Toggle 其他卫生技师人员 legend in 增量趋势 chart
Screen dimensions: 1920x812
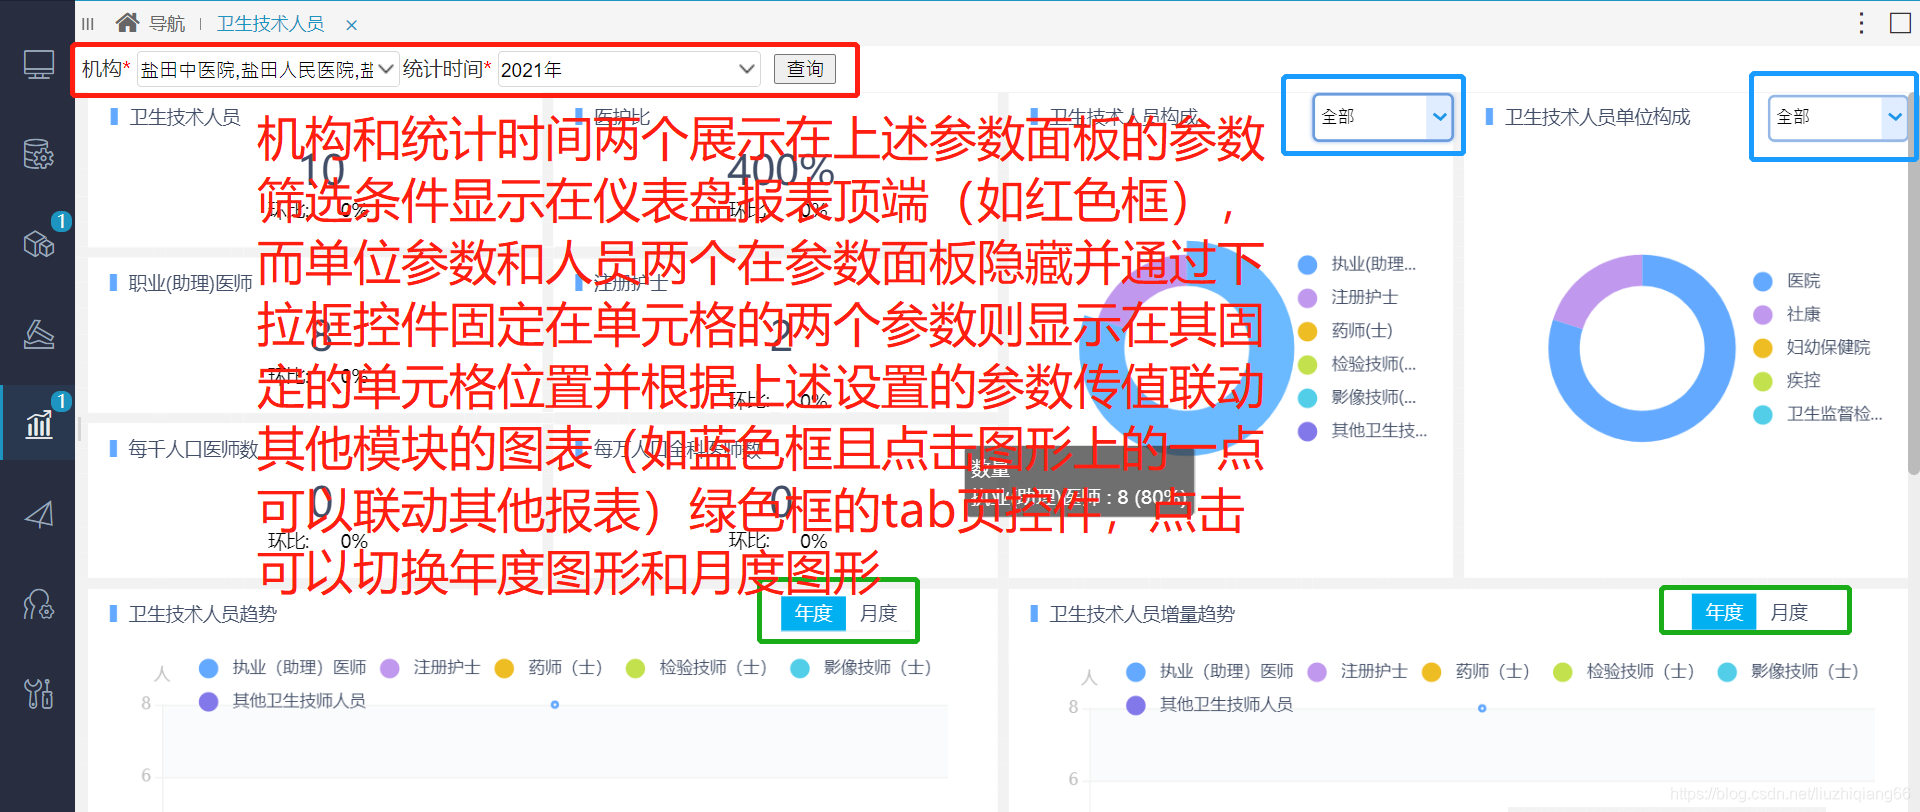1210,704
